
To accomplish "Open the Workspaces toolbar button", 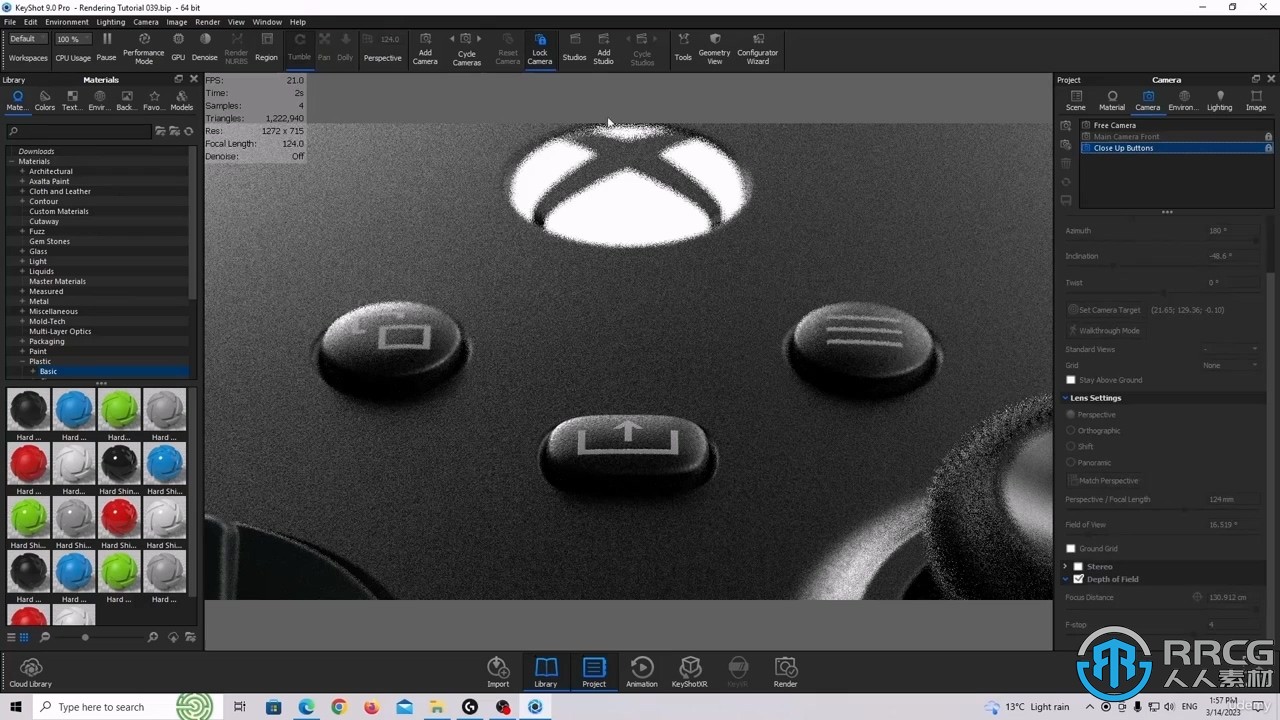I will pyautogui.click(x=28, y=58).
